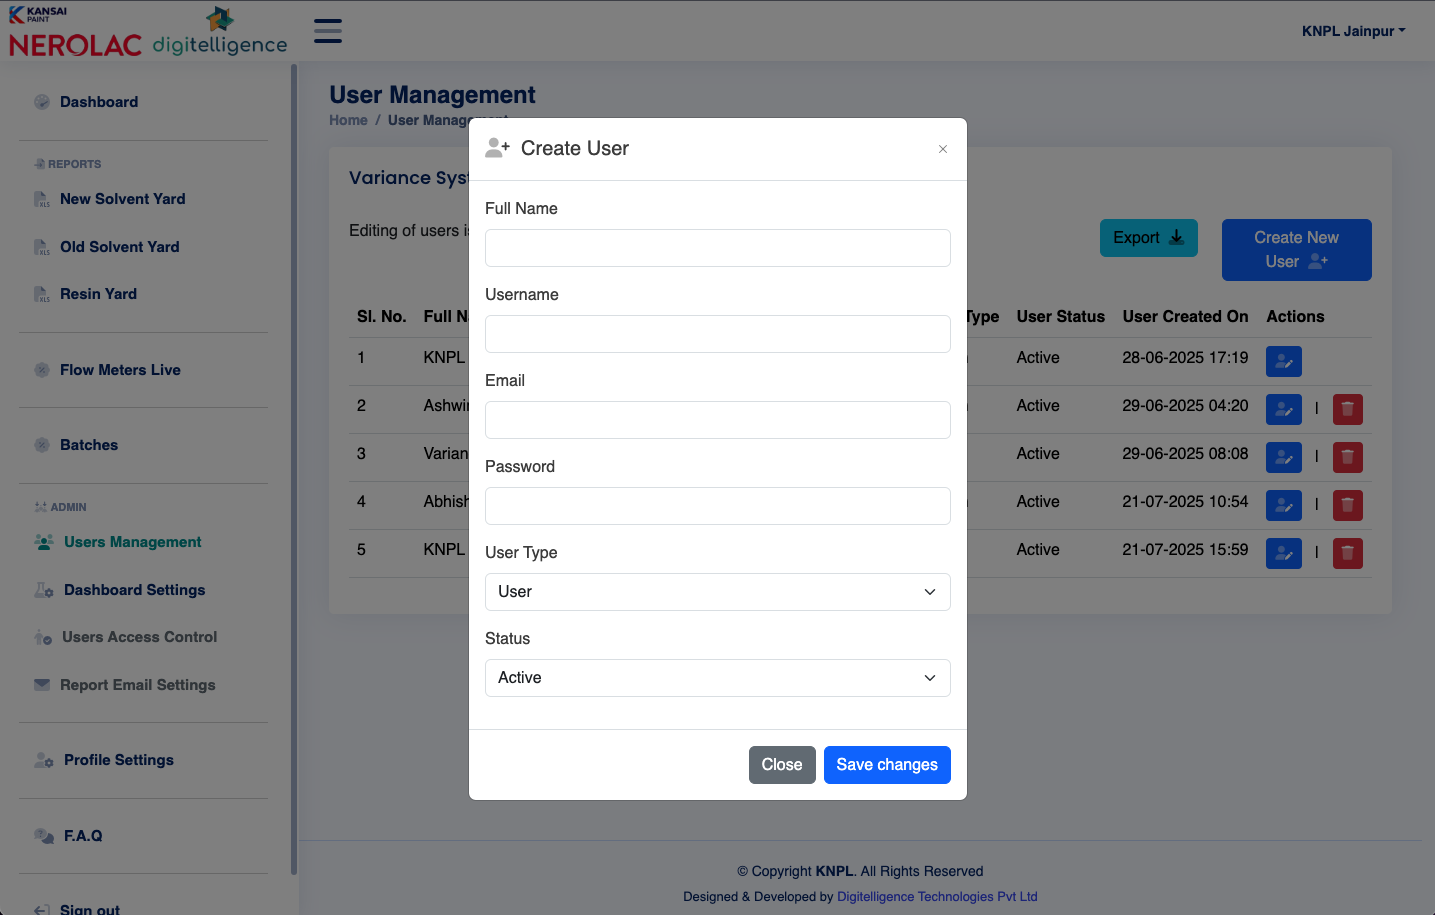
Task: Click the red delete icon for Ashwin's row
Action: [x=1347, y=409]
